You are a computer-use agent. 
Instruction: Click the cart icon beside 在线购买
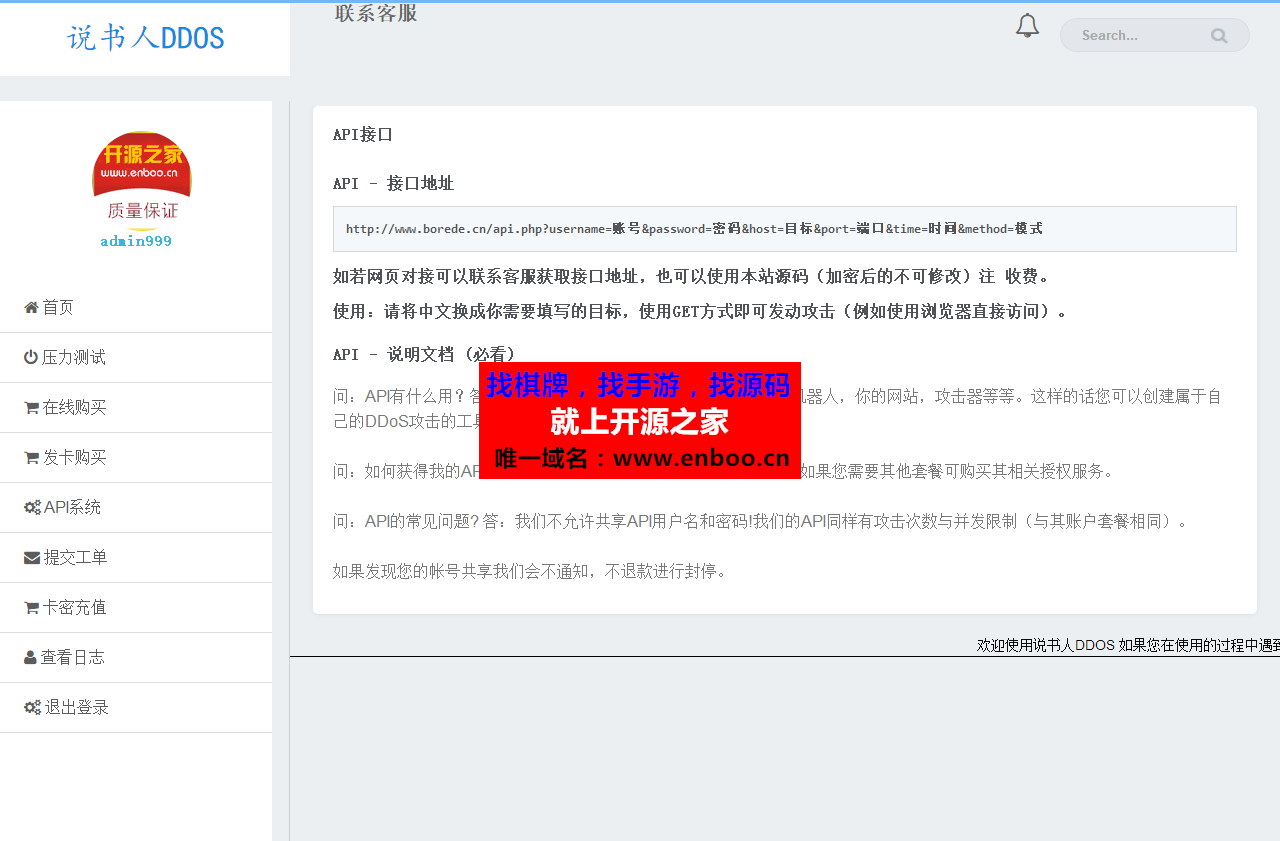click(31, 407)
